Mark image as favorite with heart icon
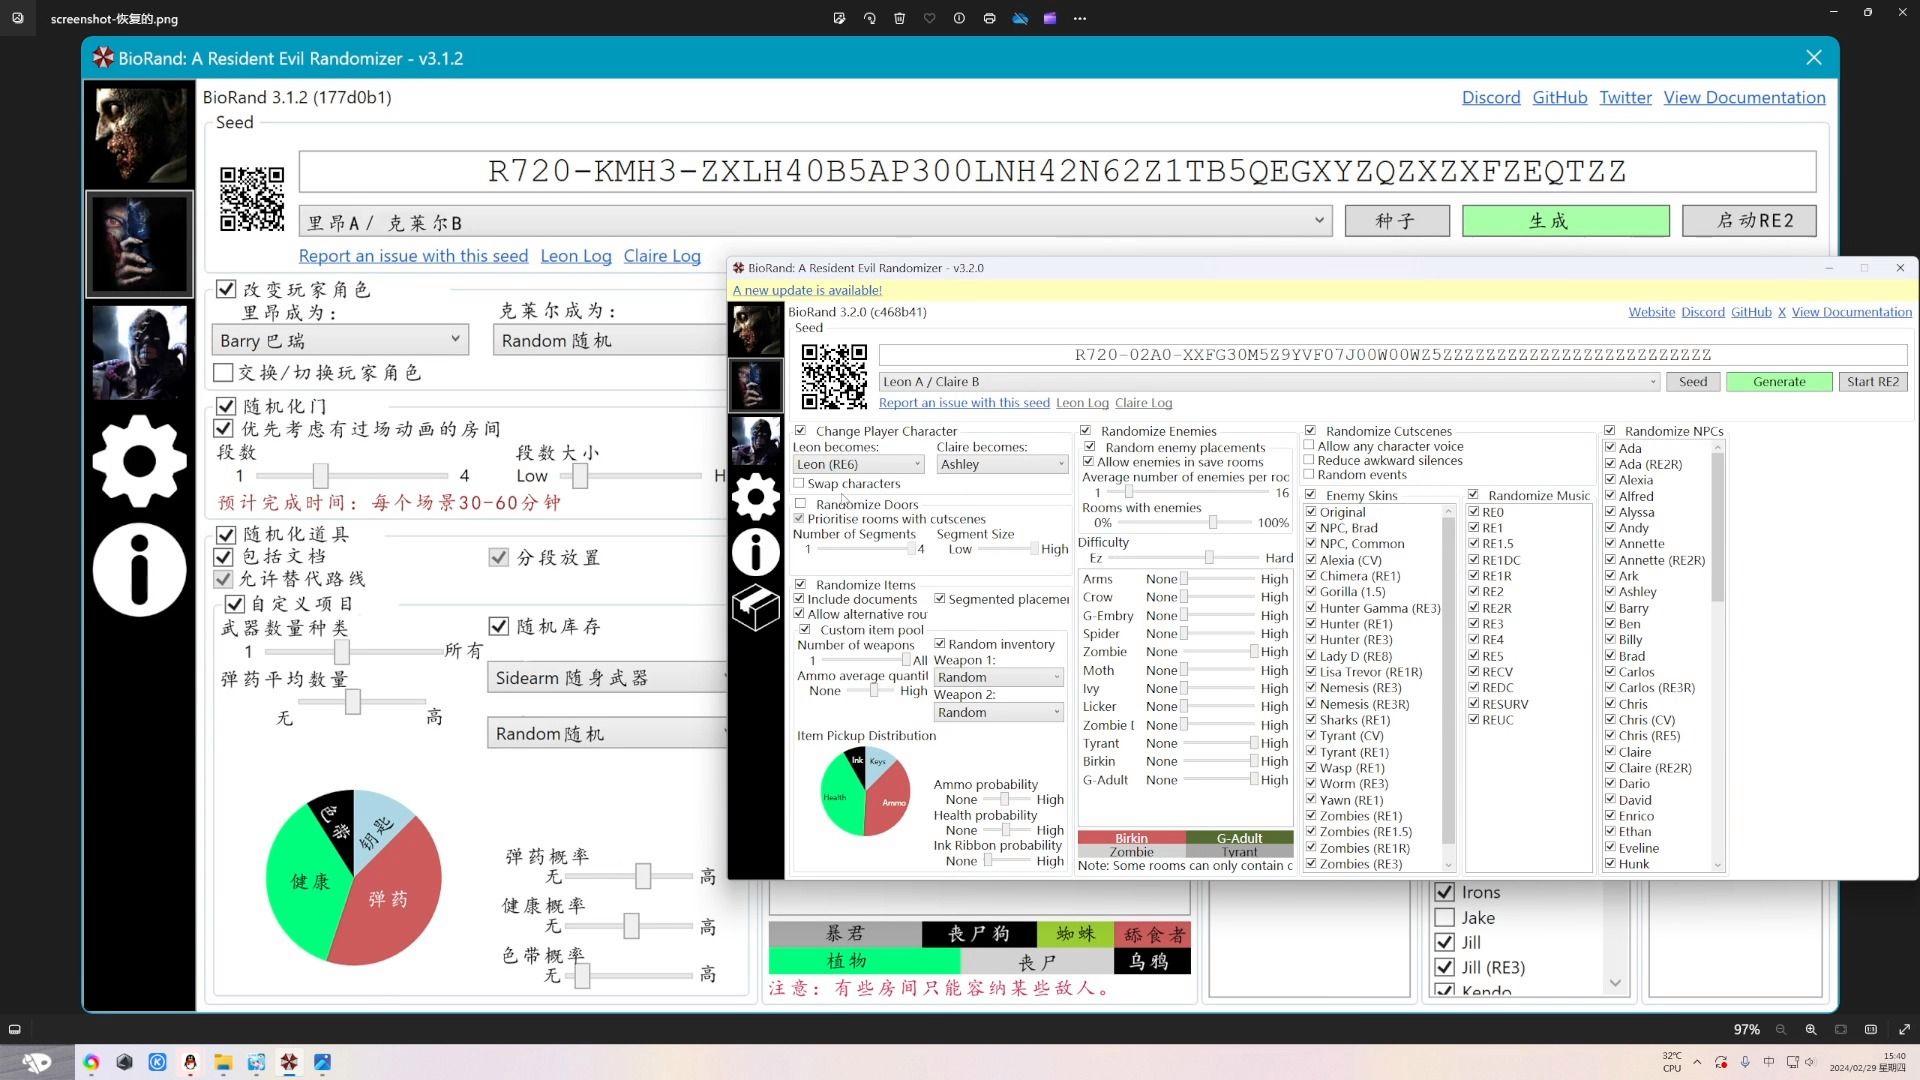 click(x=929, y=18)
